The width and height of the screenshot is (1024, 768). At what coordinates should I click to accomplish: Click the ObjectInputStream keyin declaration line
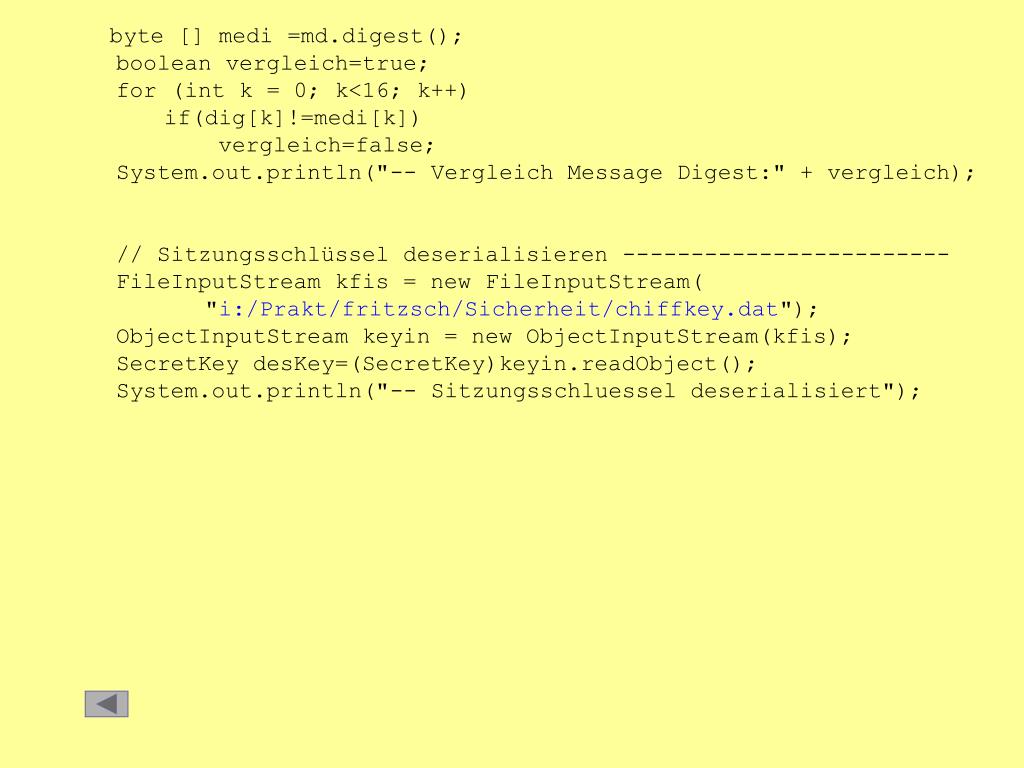click(484, 337)
